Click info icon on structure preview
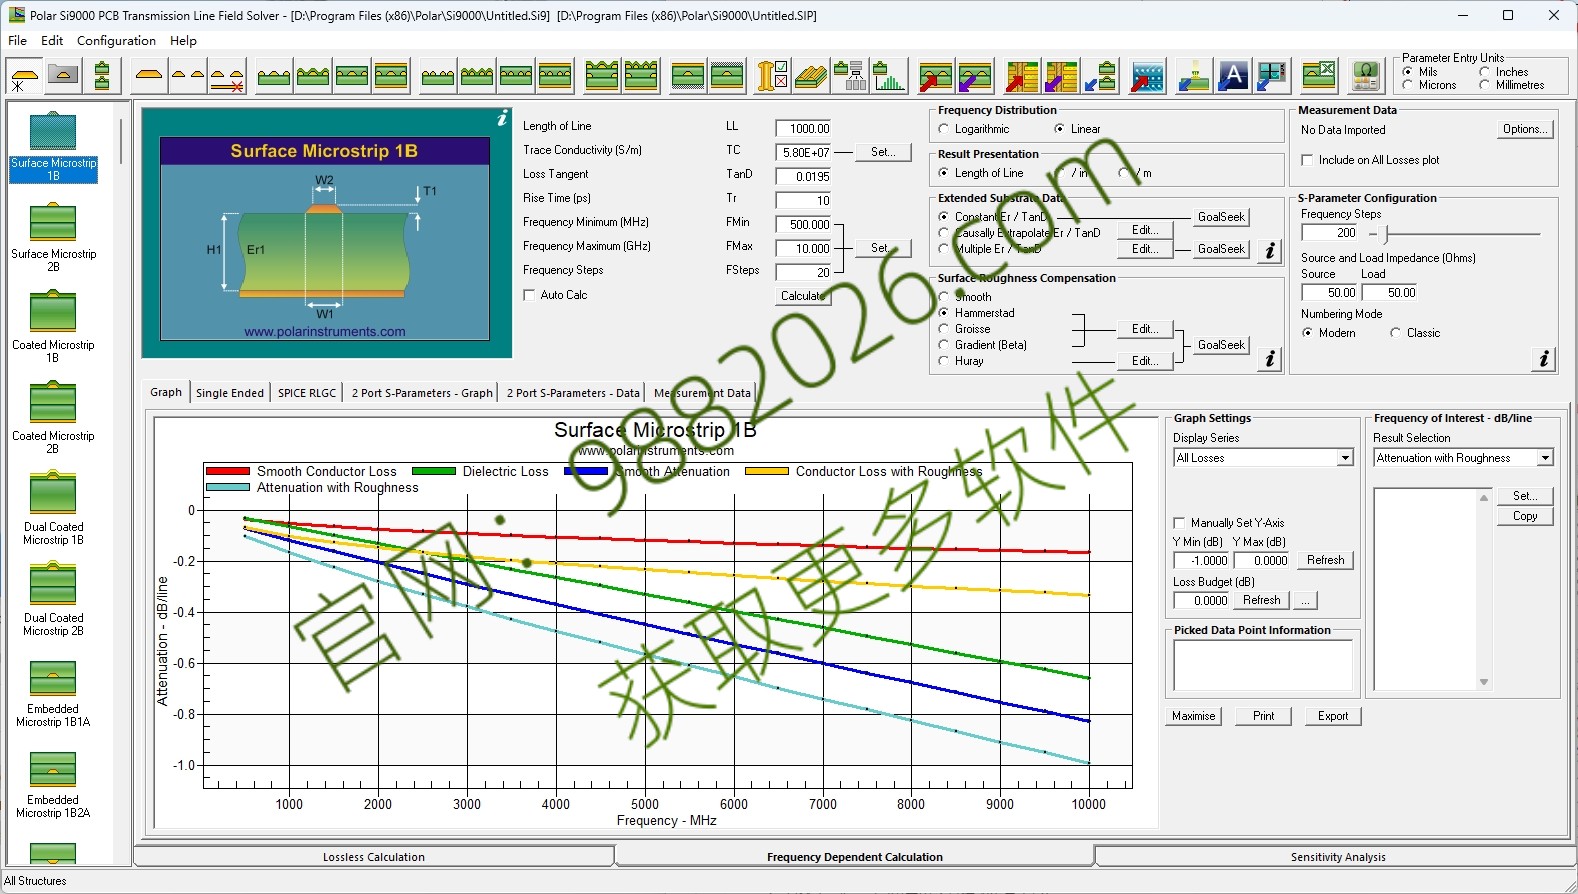The width and height of the screenshot is (1578, 894). click(502, 118)
